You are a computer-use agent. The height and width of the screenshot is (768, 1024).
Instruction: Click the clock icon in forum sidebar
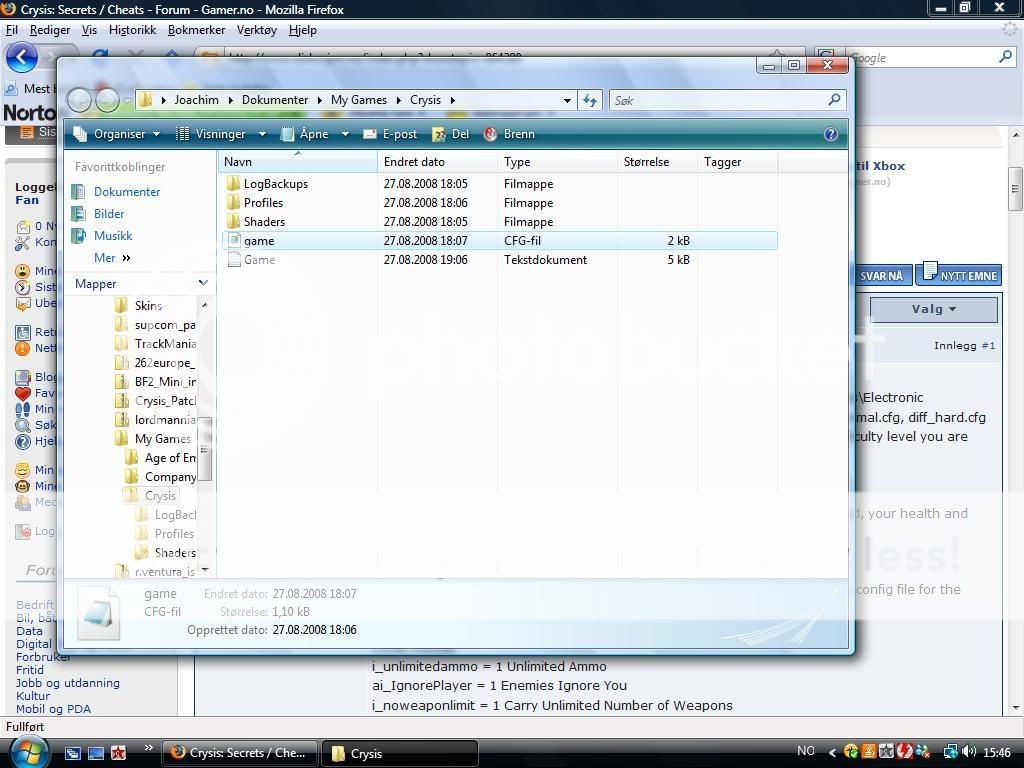pyautogui.click(x=23, y=287)
